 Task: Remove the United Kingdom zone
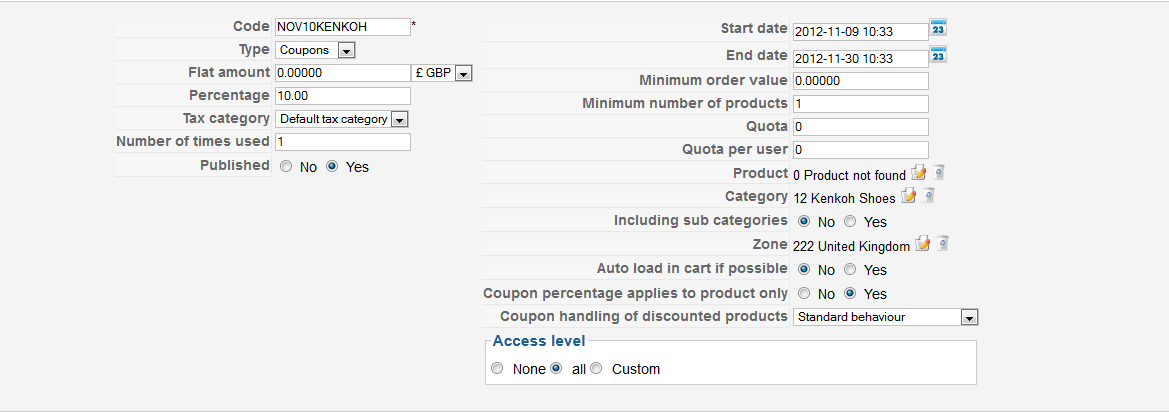pyautogui.click(x=943, y=245)
